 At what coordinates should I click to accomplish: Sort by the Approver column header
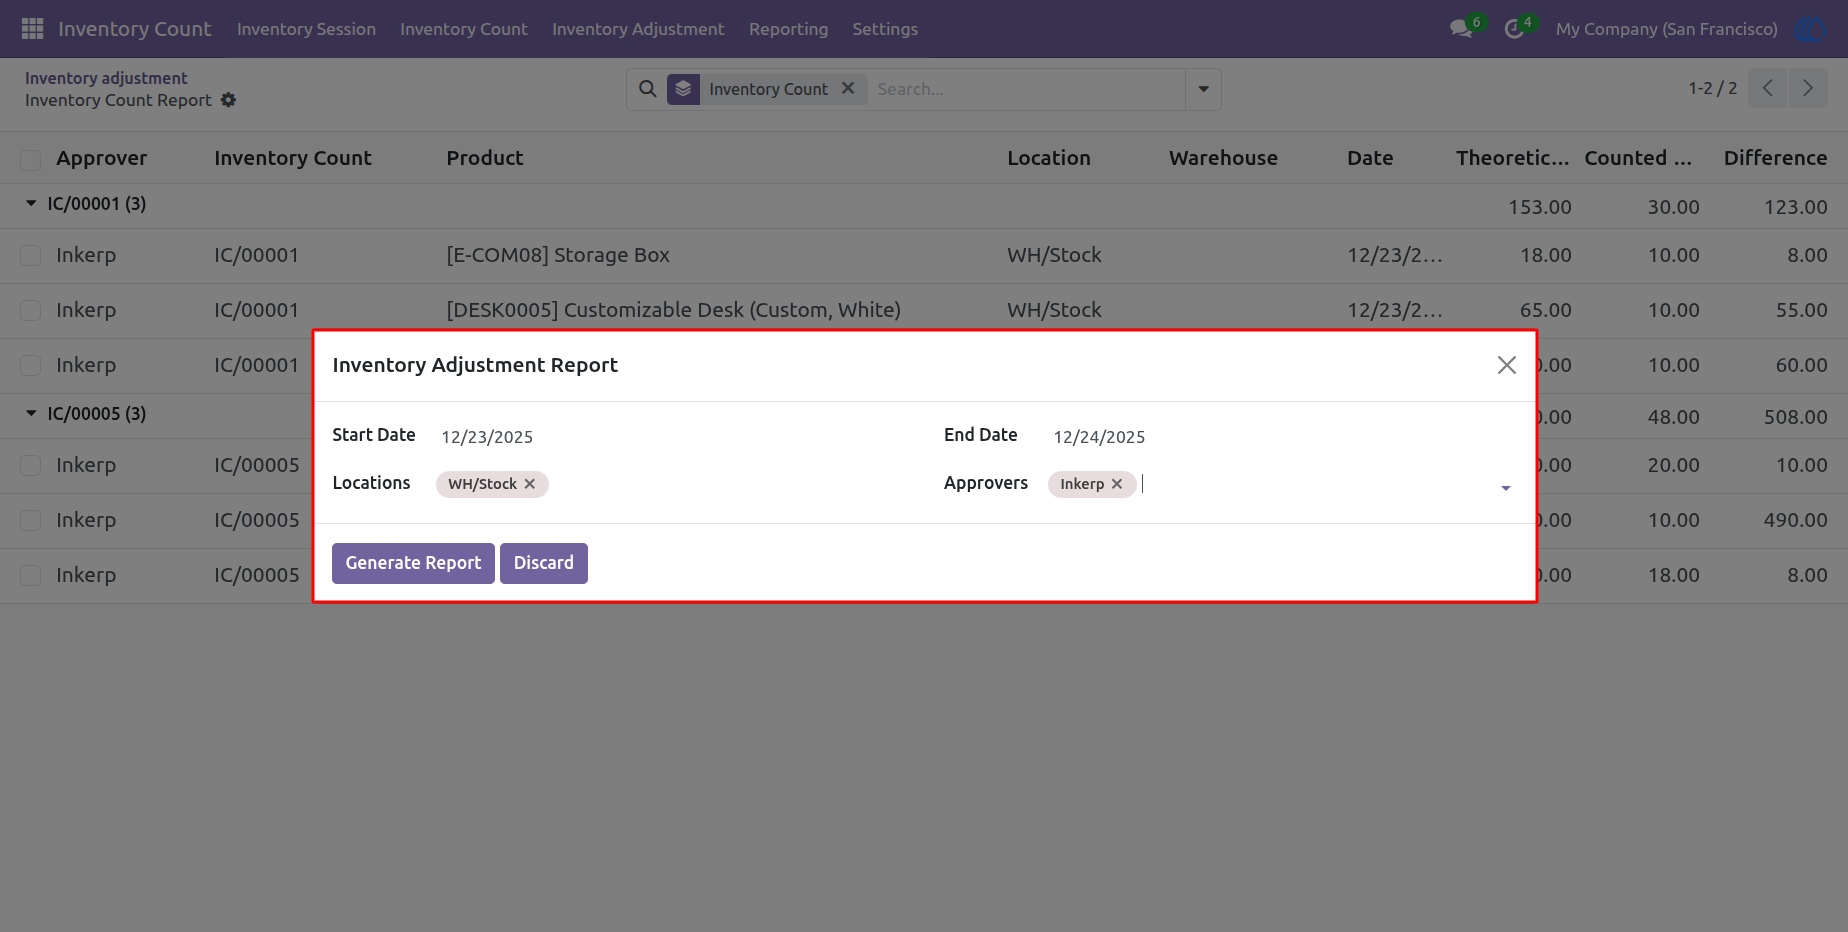coord(101,158)
